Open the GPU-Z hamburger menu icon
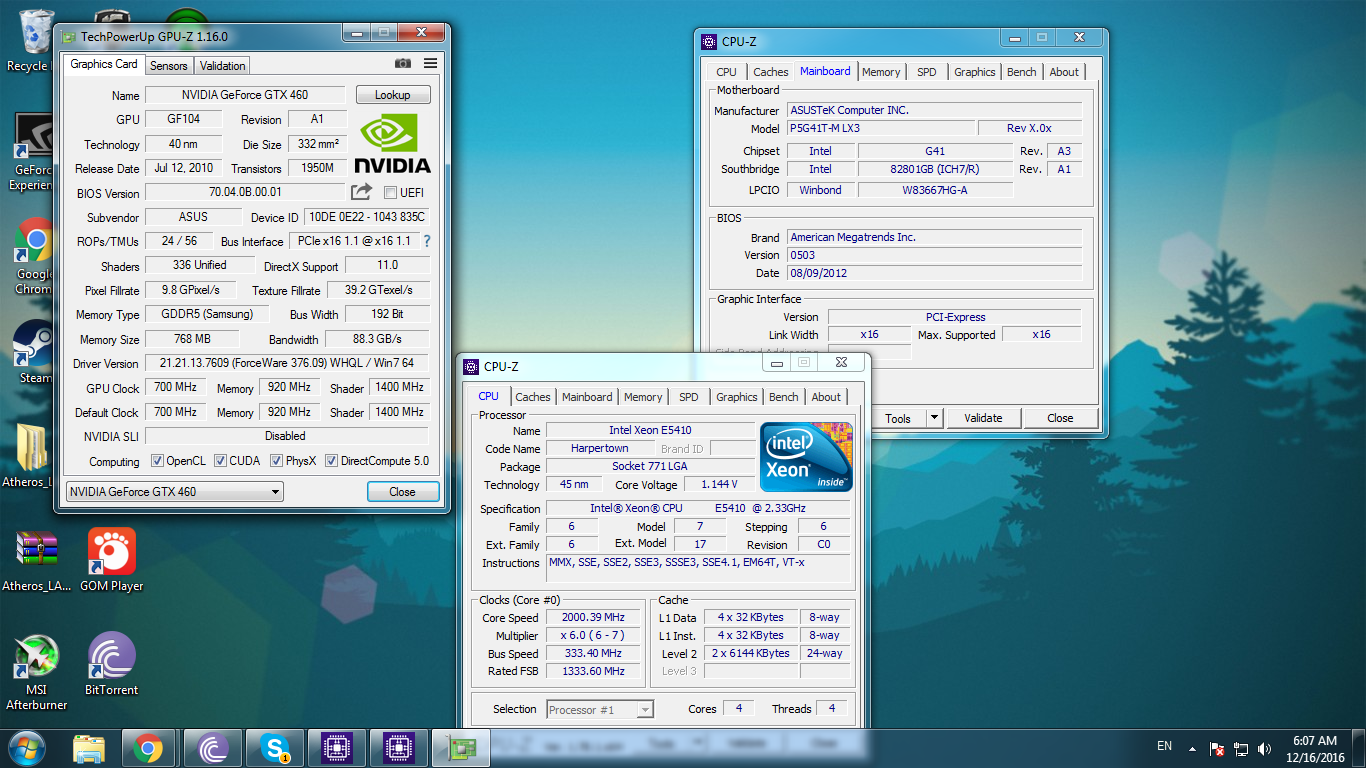1366x768 pixels. point(430,64)
